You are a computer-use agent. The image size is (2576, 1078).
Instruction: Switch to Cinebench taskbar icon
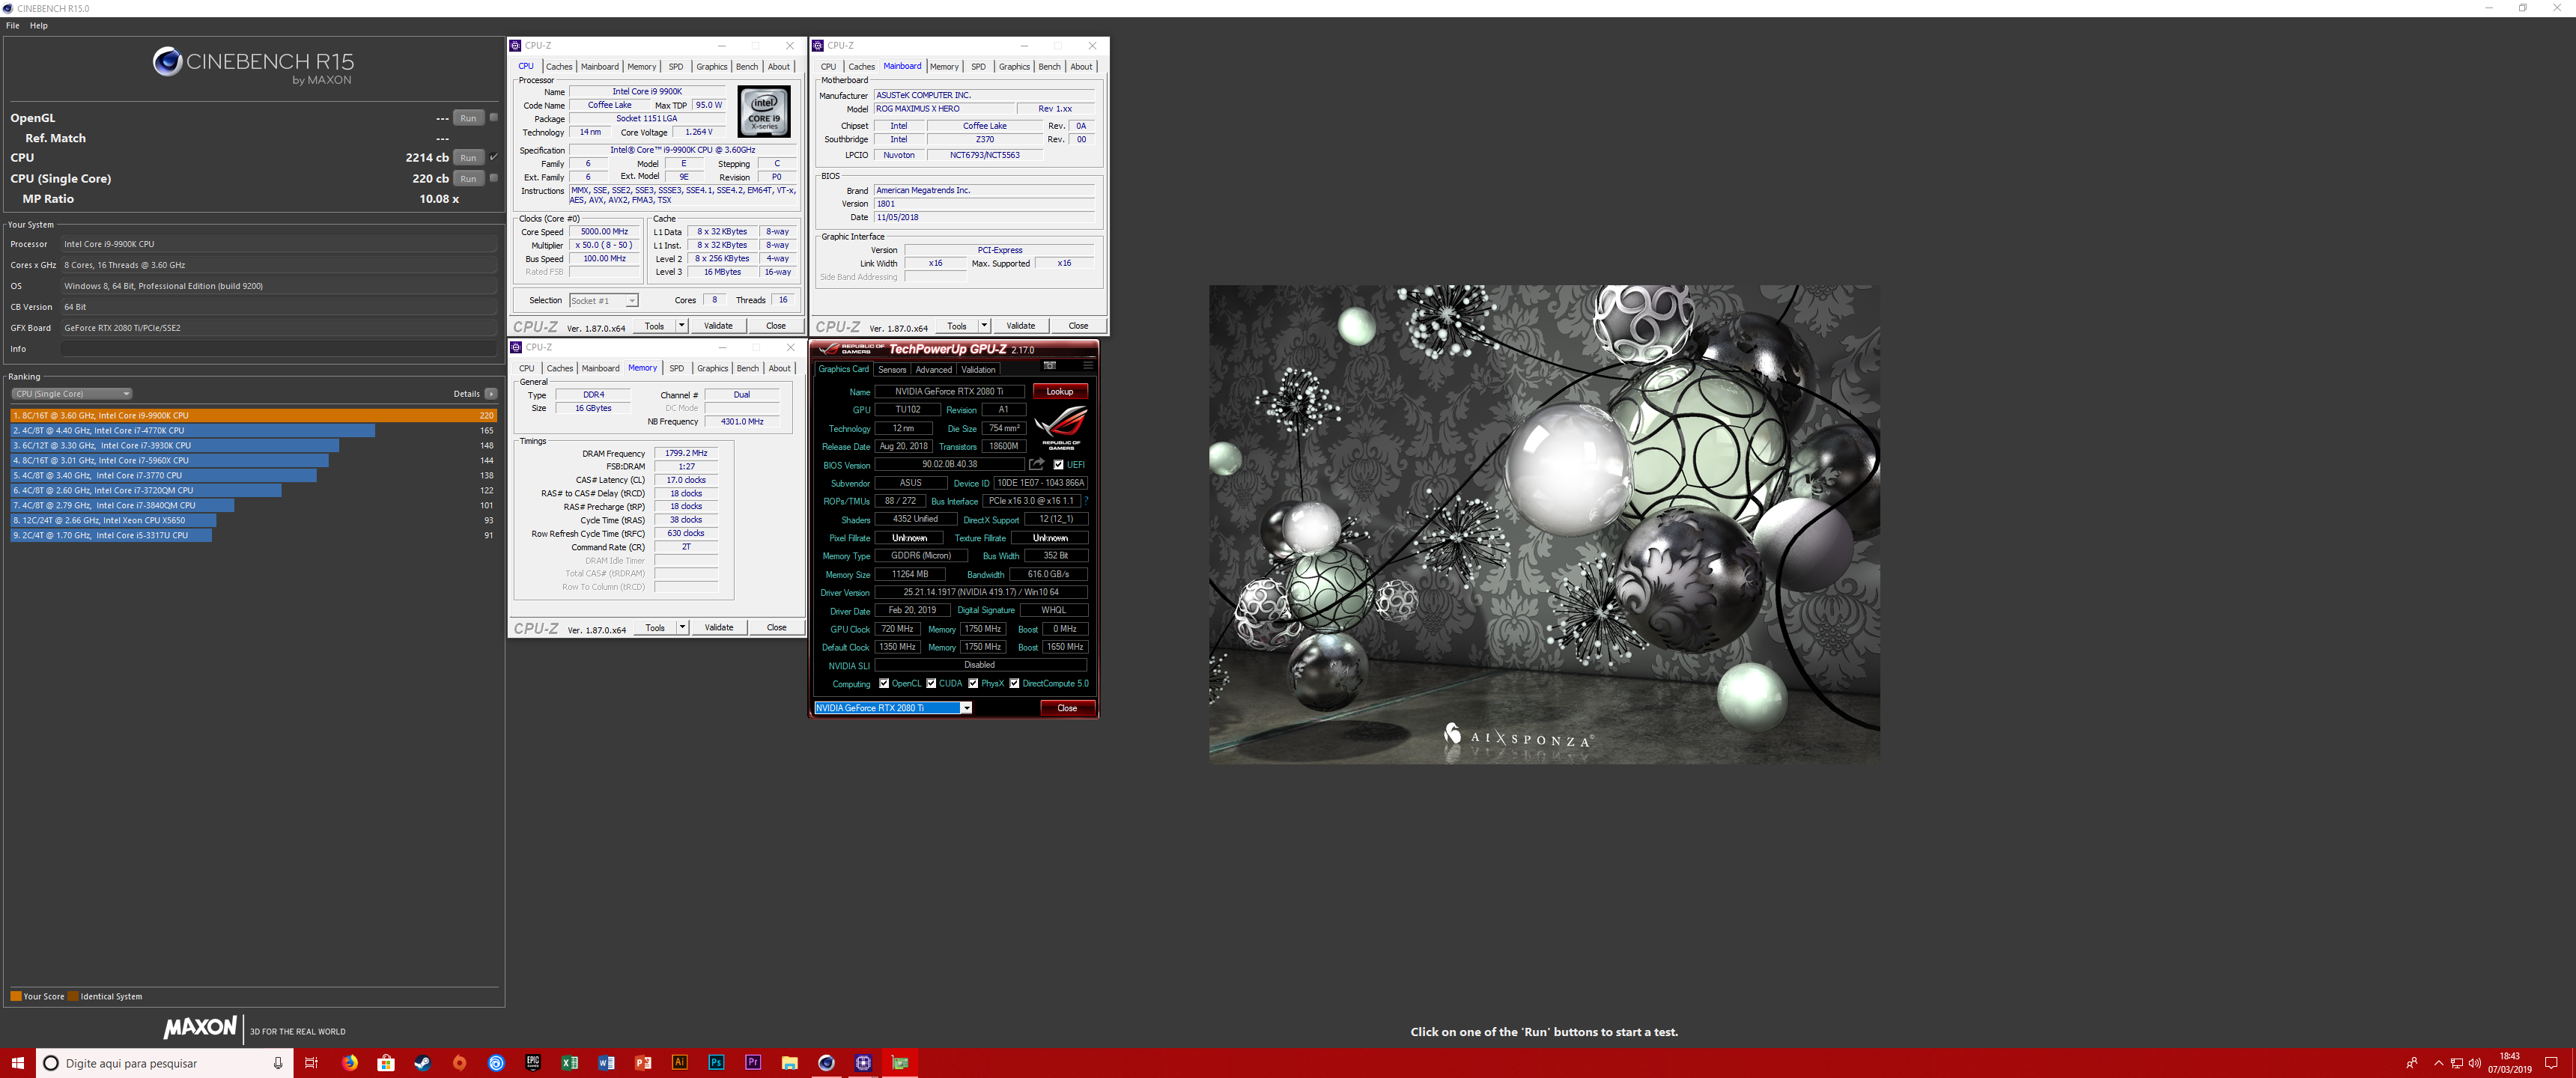coord(826,1062)
